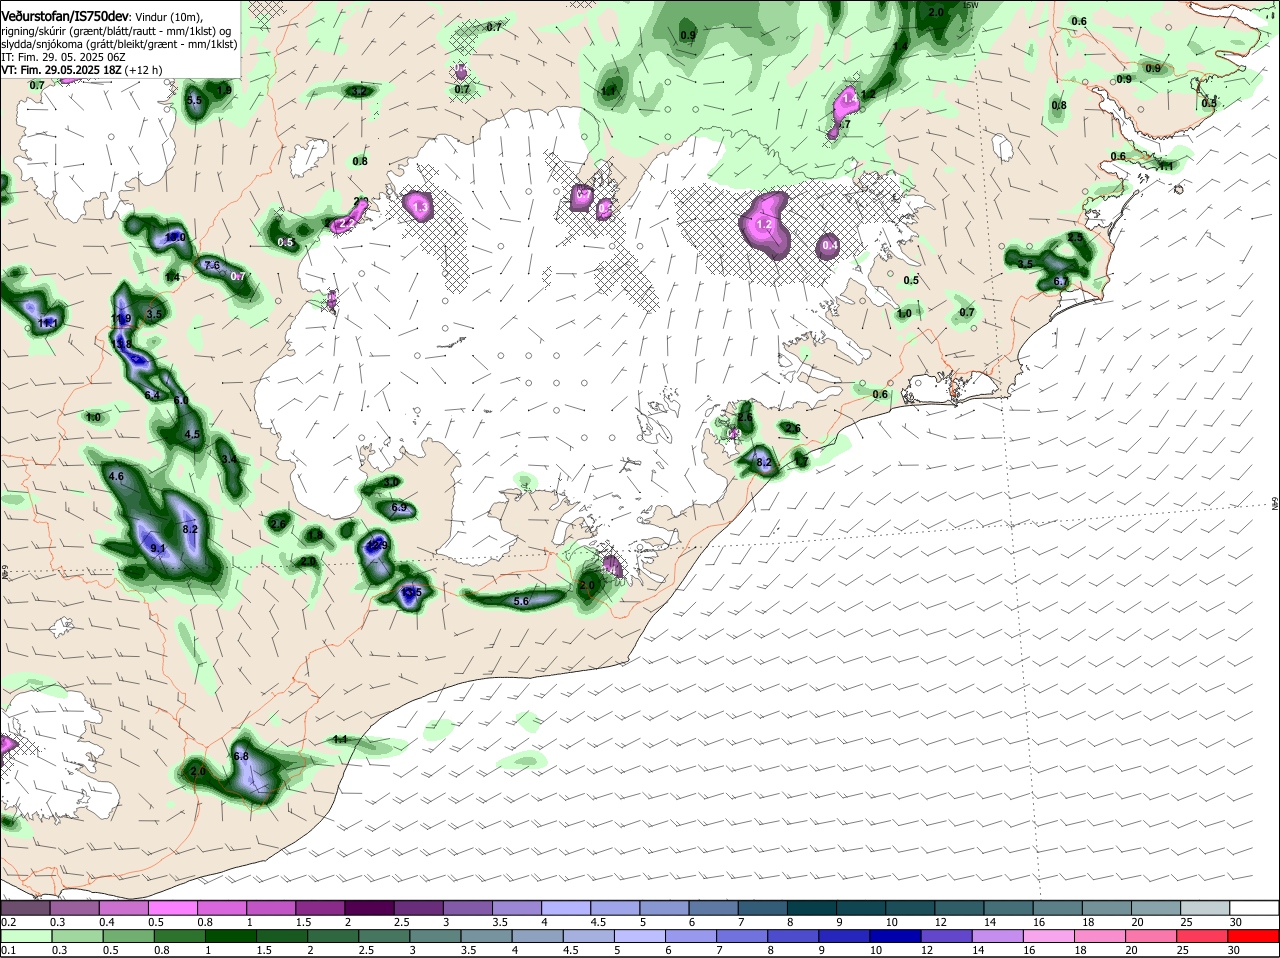Click the 6.8 precipitation value on map

241,757
